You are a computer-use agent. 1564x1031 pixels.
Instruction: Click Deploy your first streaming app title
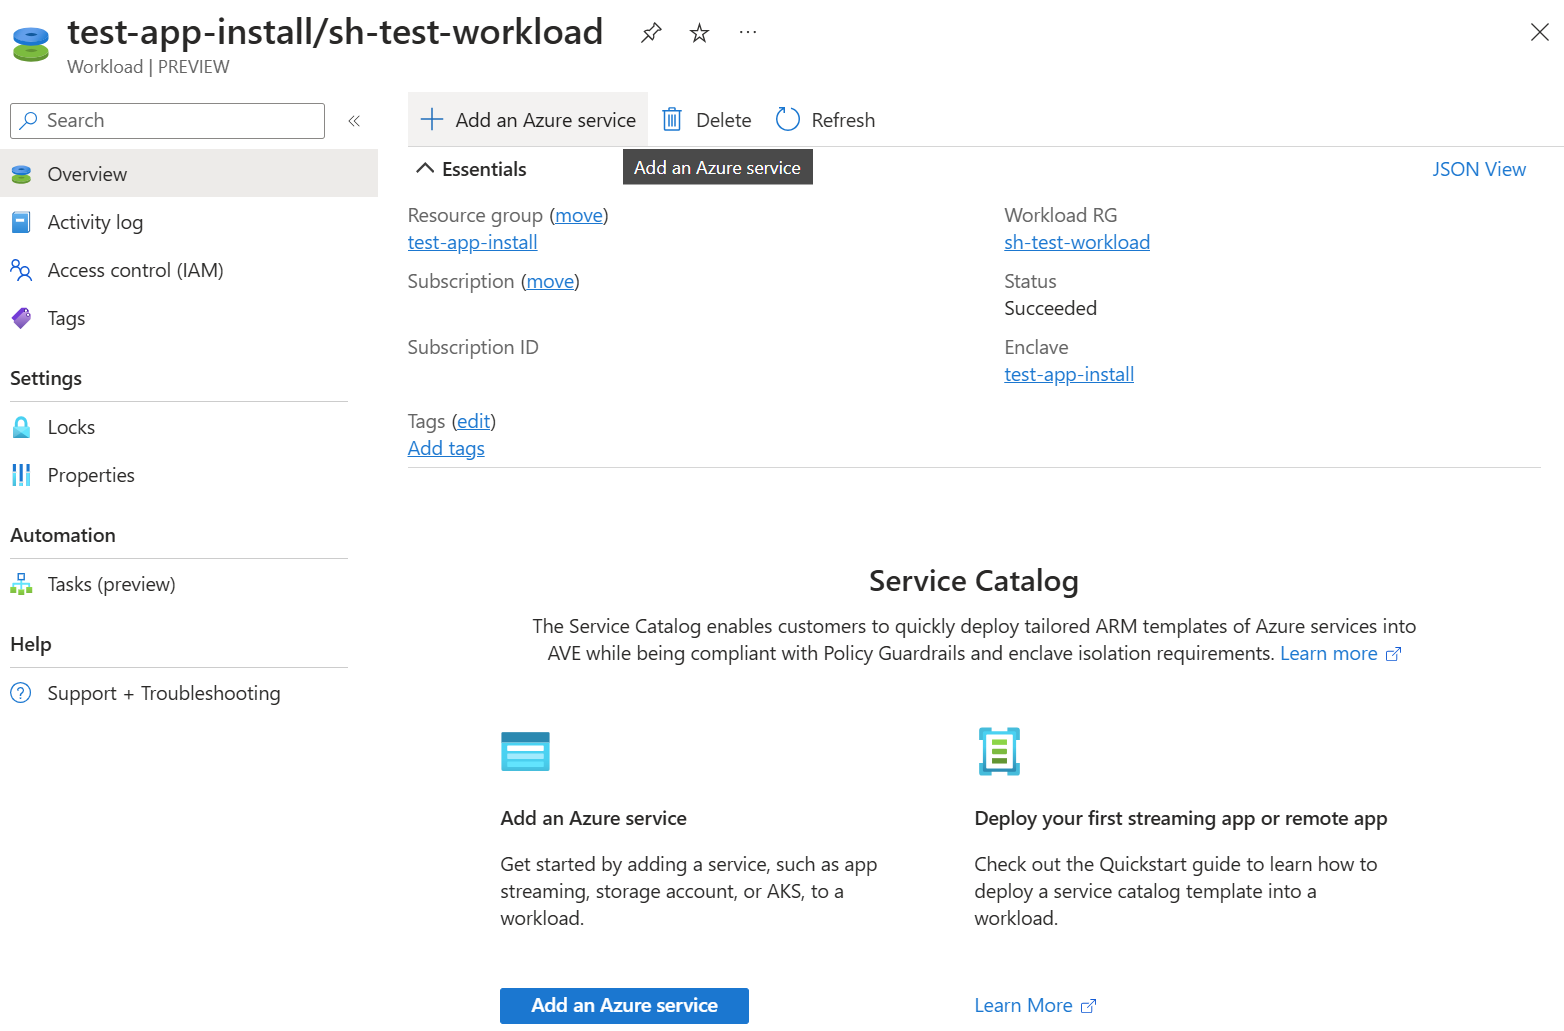coord(1181,818)
